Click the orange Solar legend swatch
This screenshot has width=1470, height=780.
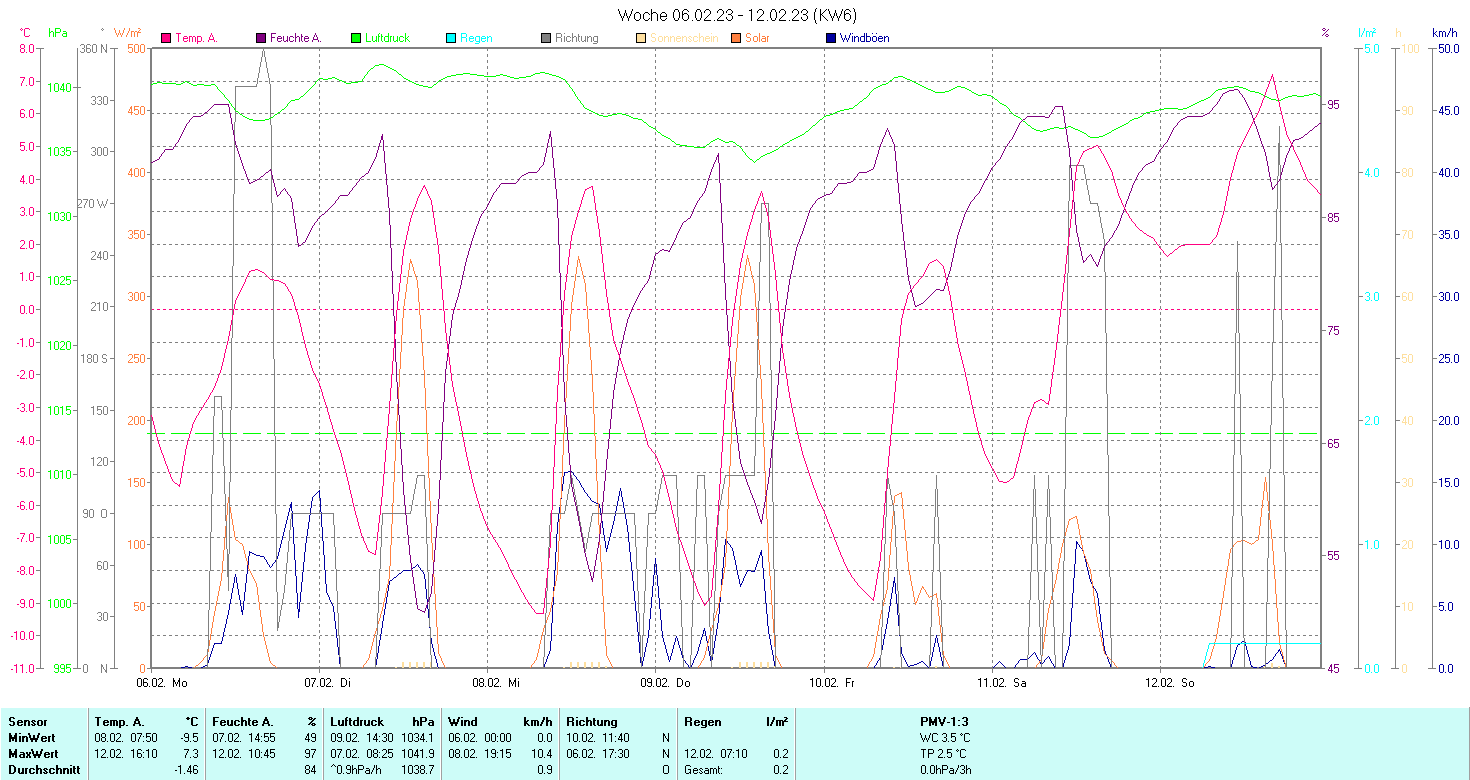tap(736, 38)
